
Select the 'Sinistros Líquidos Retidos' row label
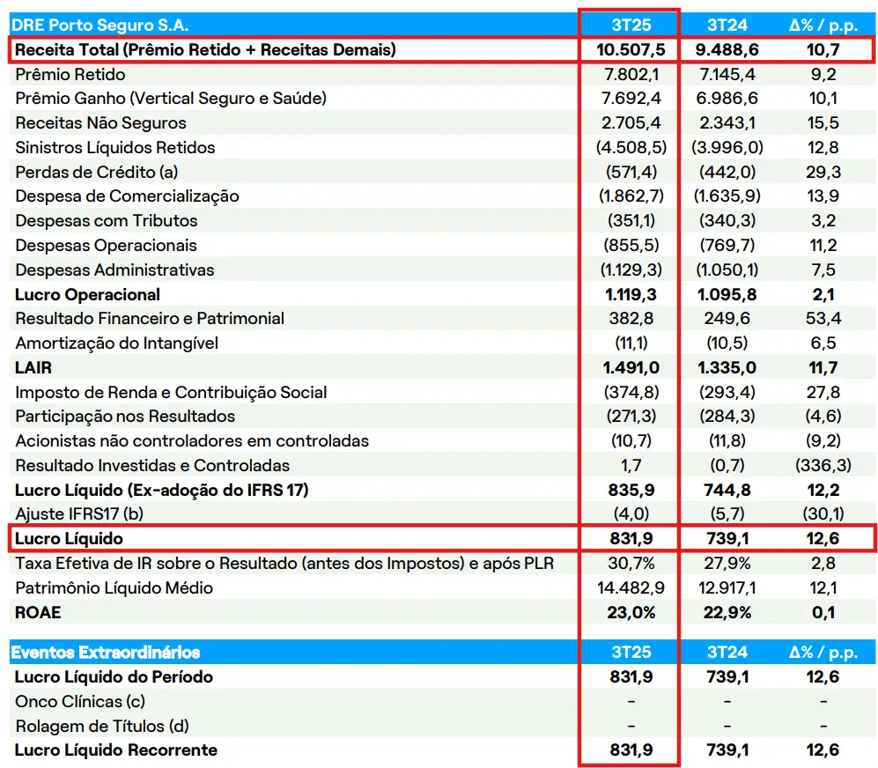115,147
